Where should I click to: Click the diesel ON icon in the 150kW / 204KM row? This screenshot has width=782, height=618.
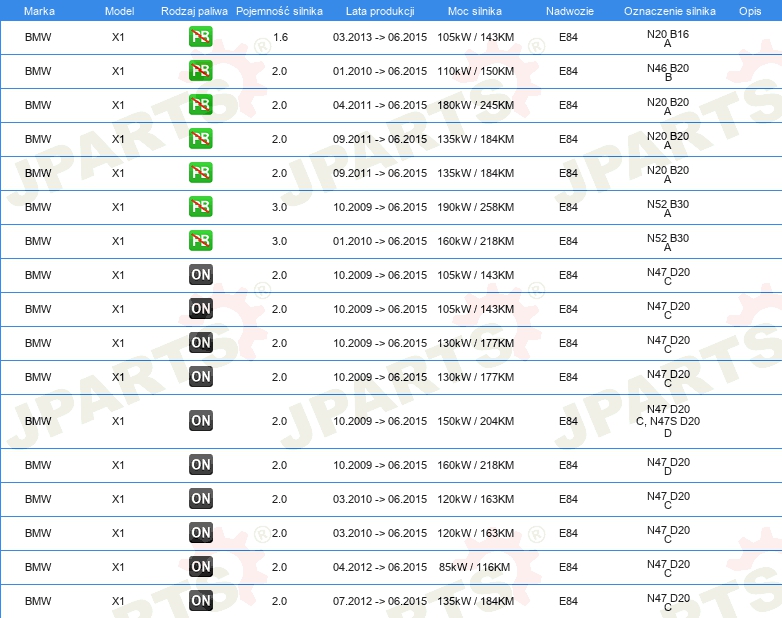coord(200,420)
